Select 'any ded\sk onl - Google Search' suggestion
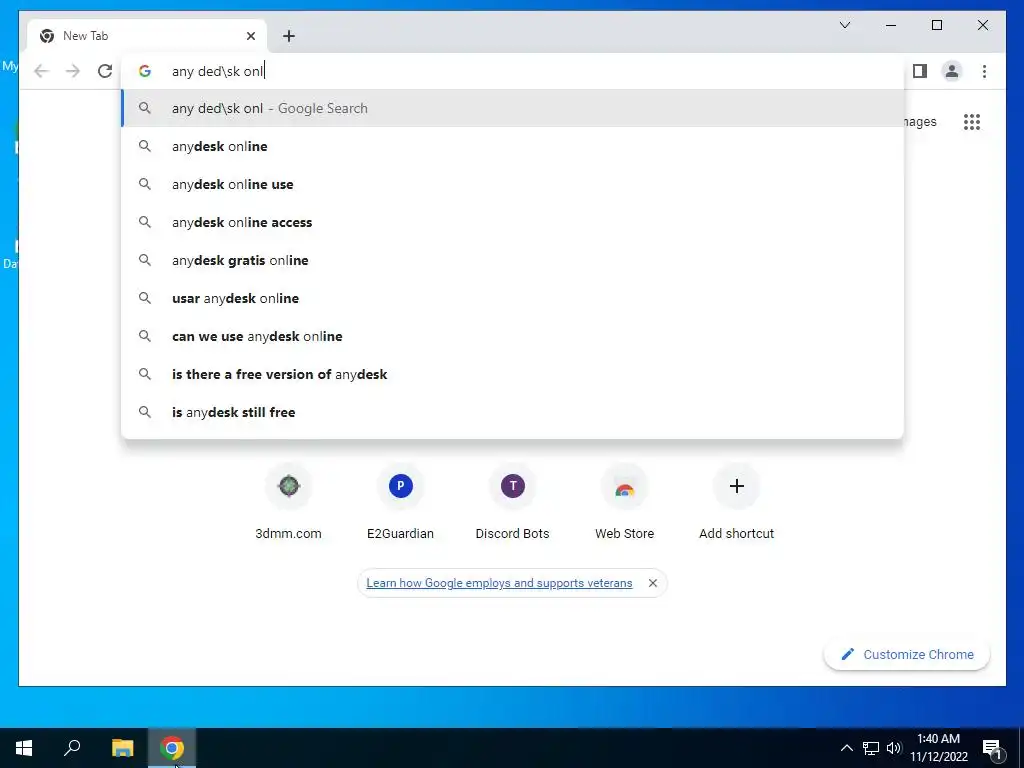 pyautogui.click(x=513, y=108)
